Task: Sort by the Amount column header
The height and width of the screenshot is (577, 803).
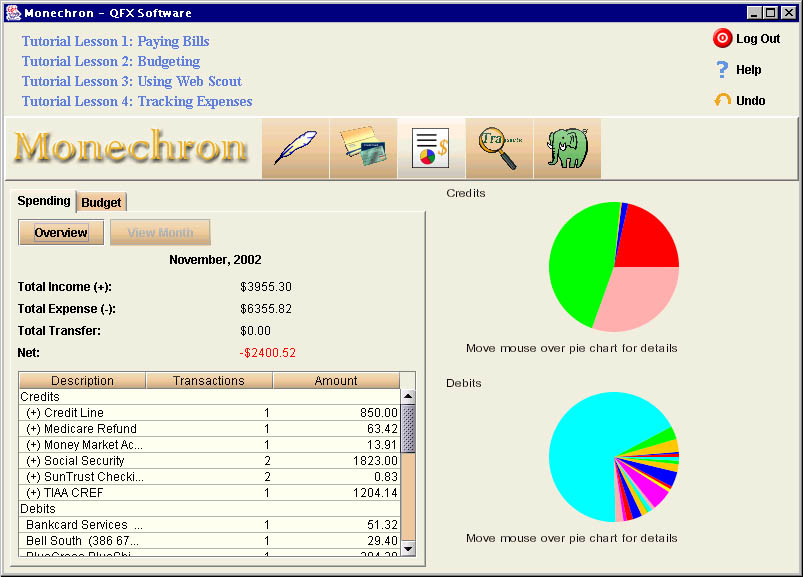Action: (336, 381)
